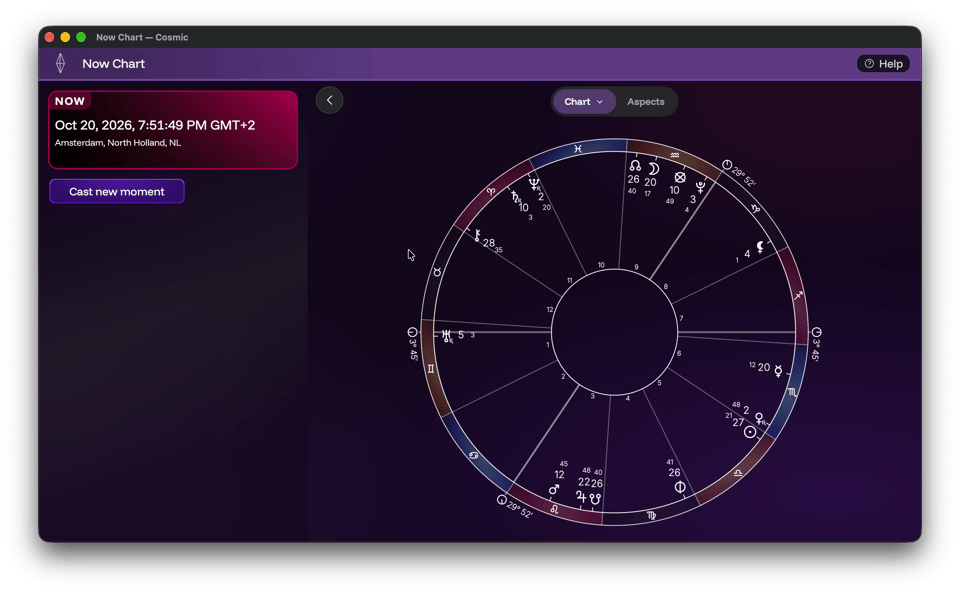The width and height of the screenshot is (960, 593).
Task: Click house number 1 label
Action: [x=547, y=345]
